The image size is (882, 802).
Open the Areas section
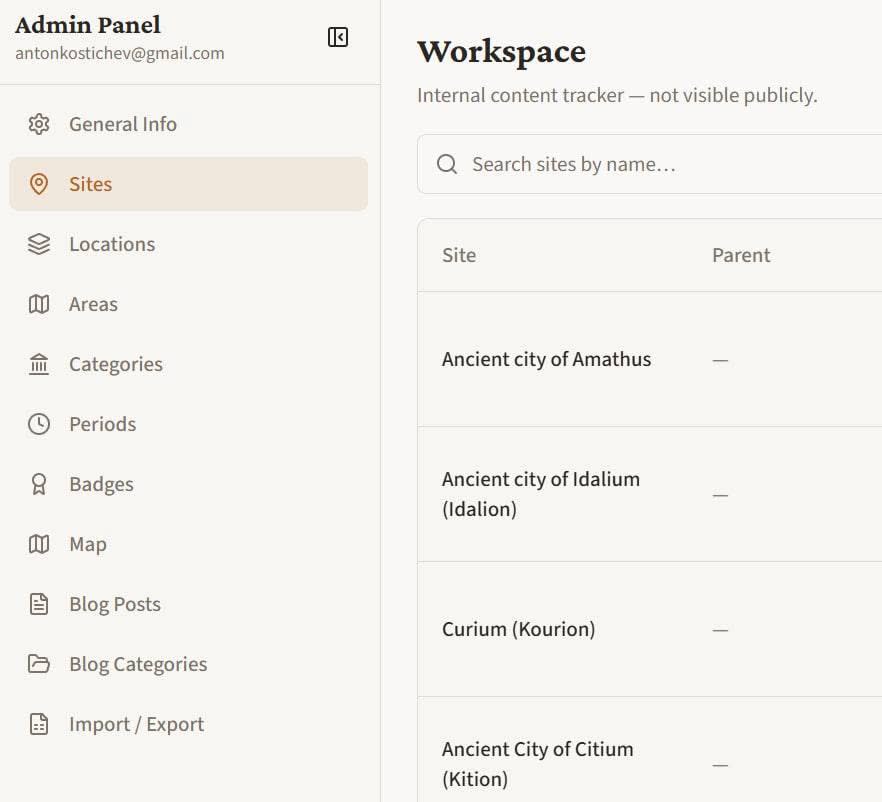pos(188,304)
